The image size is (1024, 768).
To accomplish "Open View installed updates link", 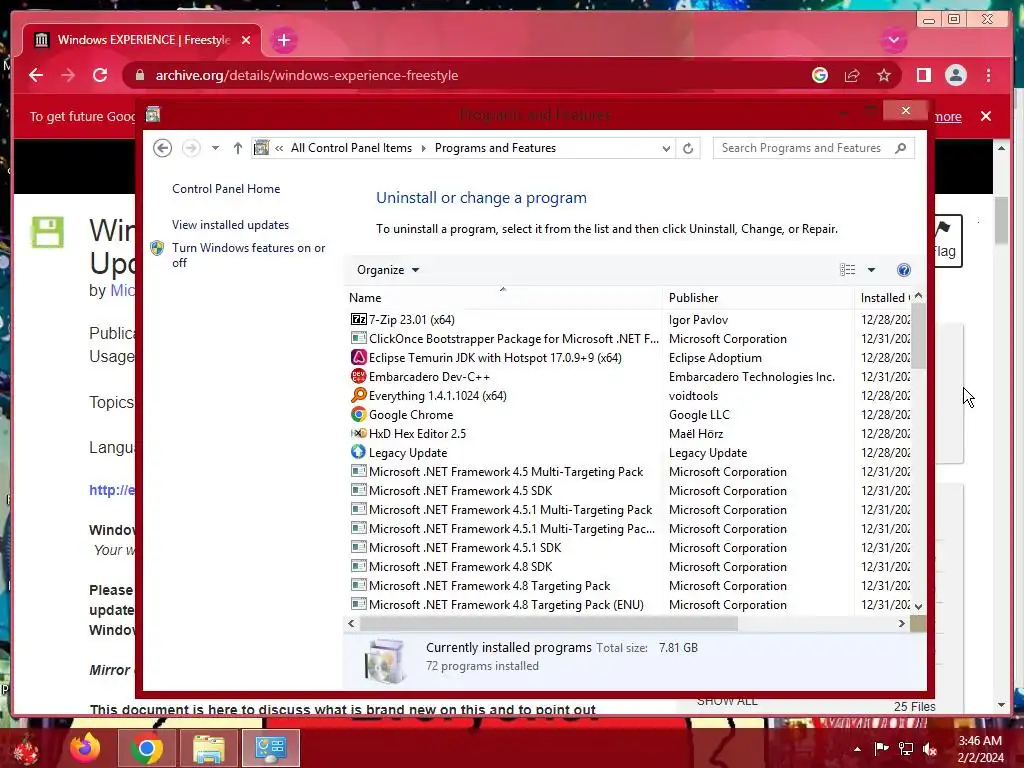I will tap(231, 225).
